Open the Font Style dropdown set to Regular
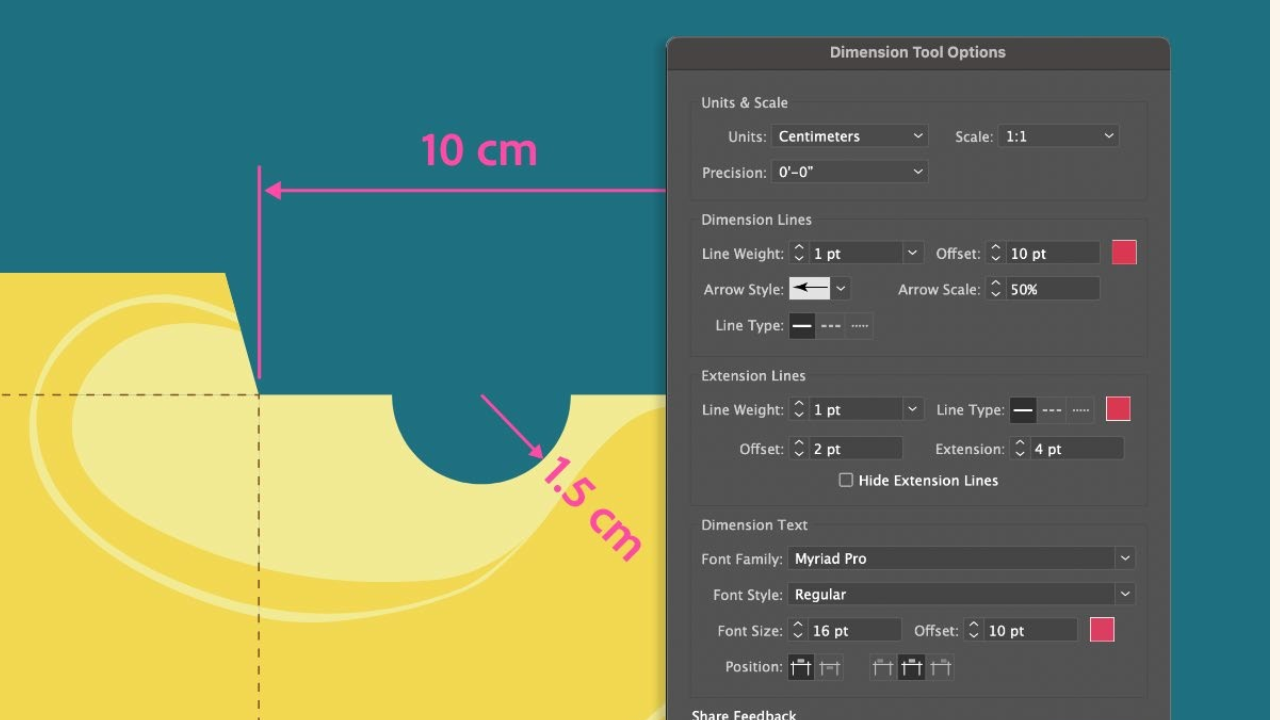Viewport: 1280px width, 720px height. click(x=960, y=593)
